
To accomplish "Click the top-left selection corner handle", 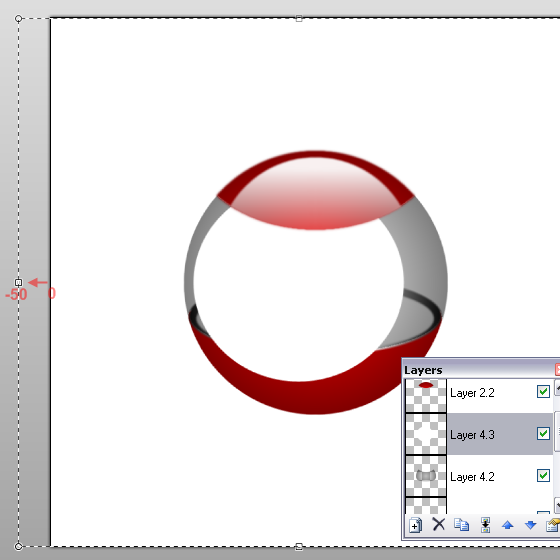I will 19,19.
